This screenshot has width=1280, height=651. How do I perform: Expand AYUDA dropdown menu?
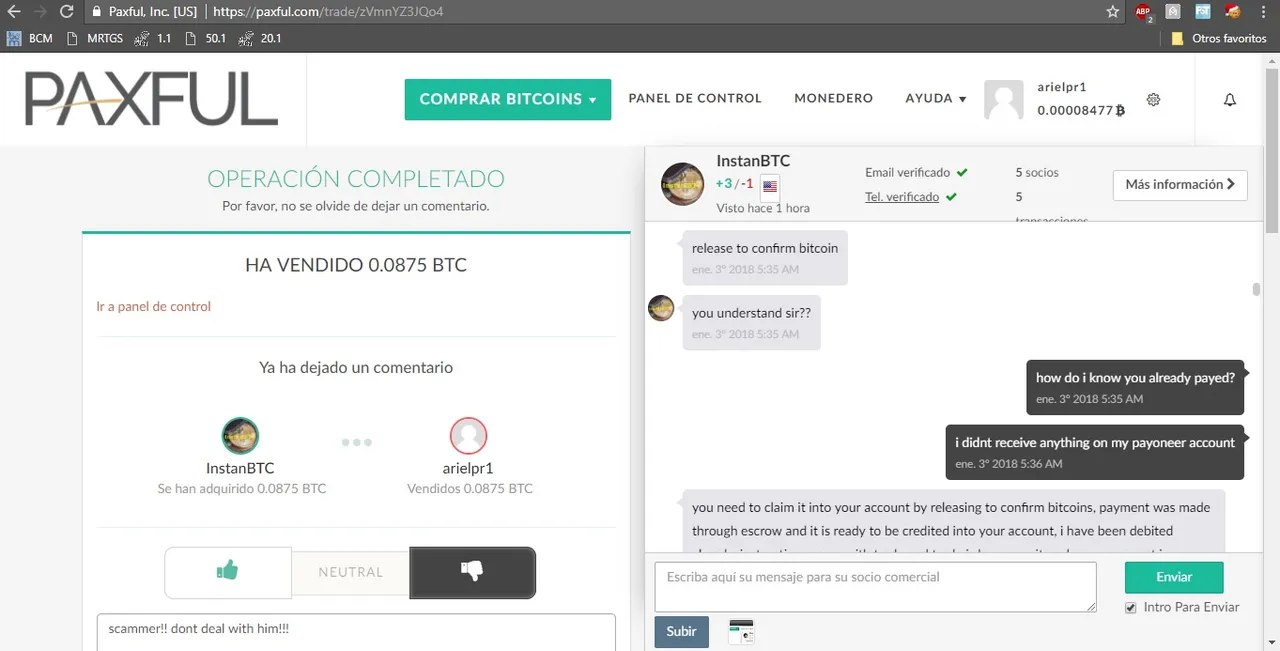pyautogui.click(x=936, y=99)
